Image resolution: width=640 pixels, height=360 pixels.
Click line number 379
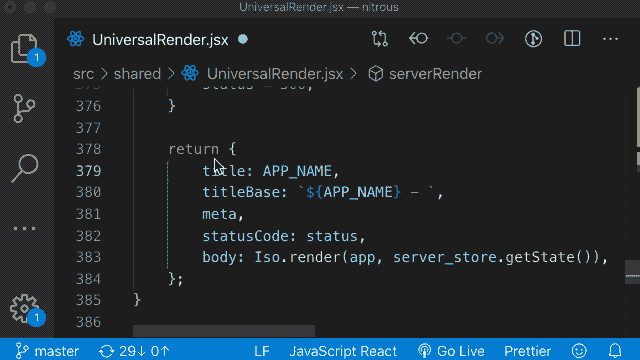point(89,171)
